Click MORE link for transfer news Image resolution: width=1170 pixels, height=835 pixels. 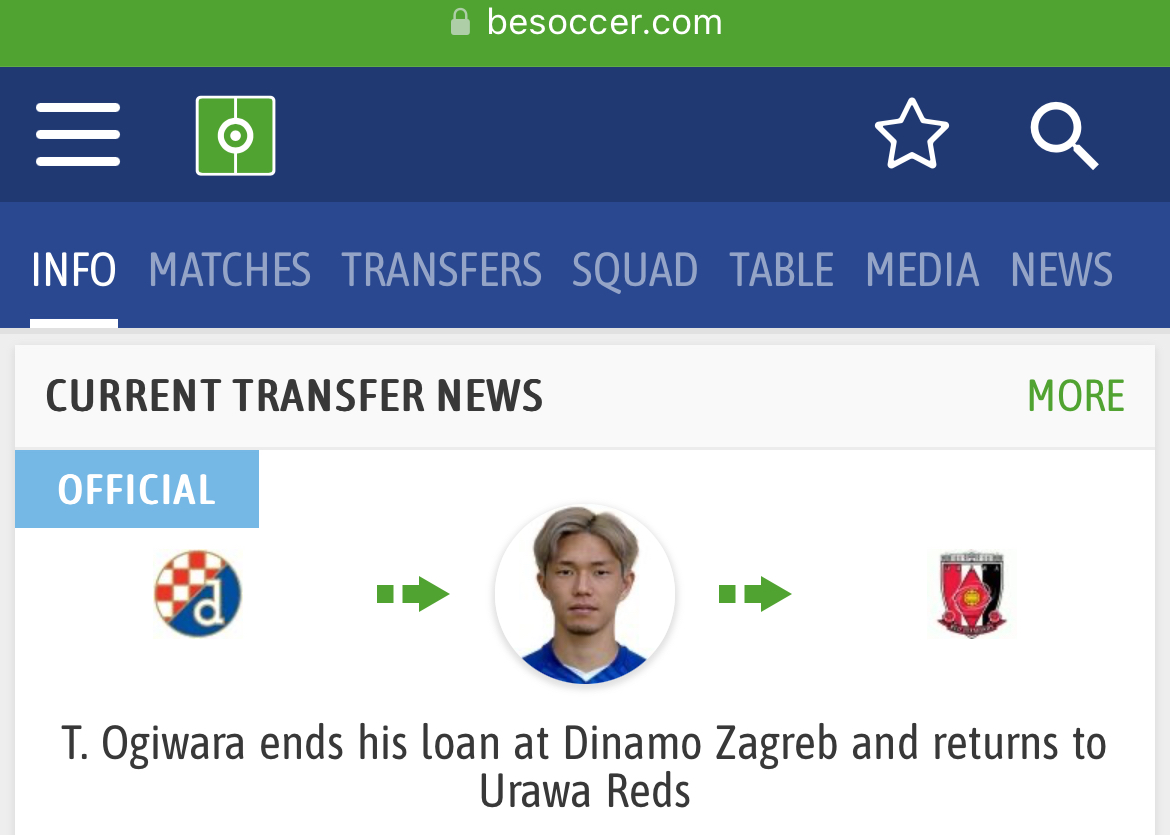tap(1076, 395)
